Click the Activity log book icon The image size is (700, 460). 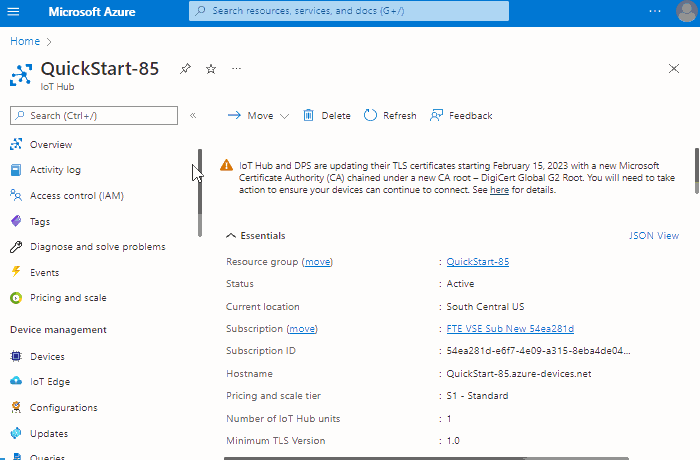(16, 170)
